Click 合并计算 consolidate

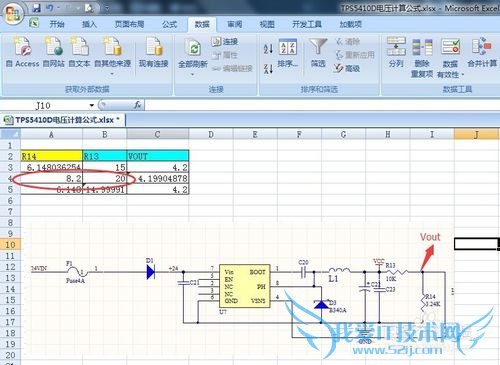[x=482, y=52]
